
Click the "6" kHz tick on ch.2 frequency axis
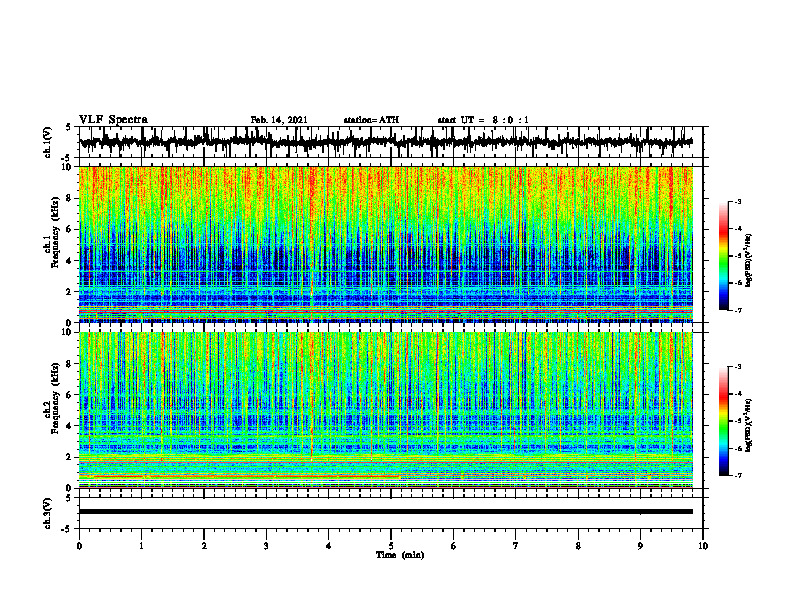(x=69, y=395)
